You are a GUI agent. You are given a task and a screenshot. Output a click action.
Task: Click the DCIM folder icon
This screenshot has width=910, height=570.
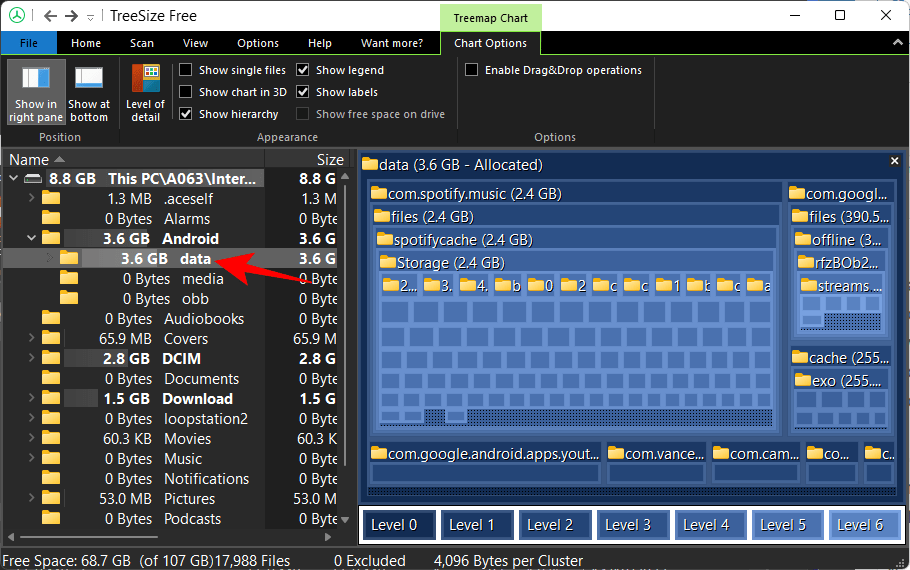click(51, 358)
